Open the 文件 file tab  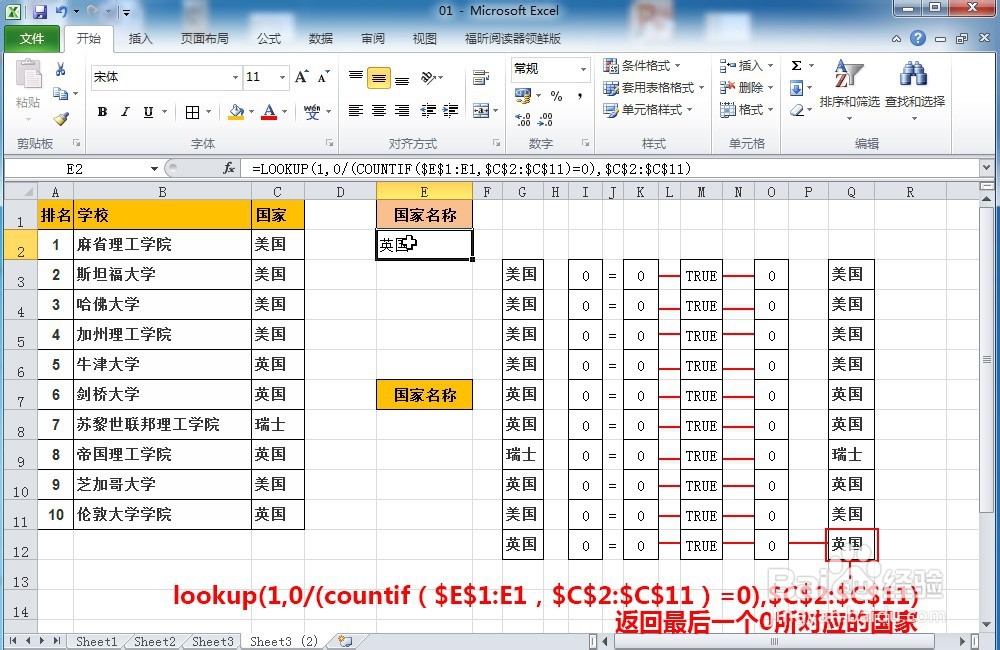[x=32, y=38]
